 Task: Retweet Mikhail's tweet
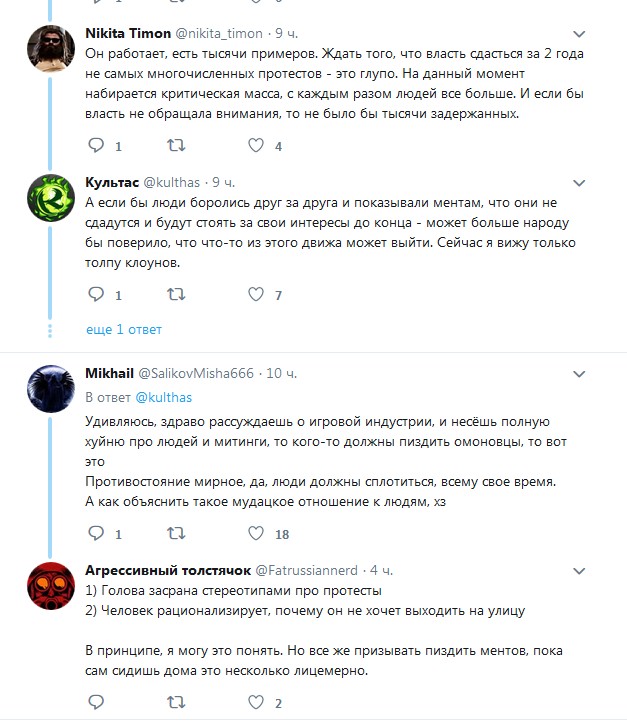(x=175, y=534)
